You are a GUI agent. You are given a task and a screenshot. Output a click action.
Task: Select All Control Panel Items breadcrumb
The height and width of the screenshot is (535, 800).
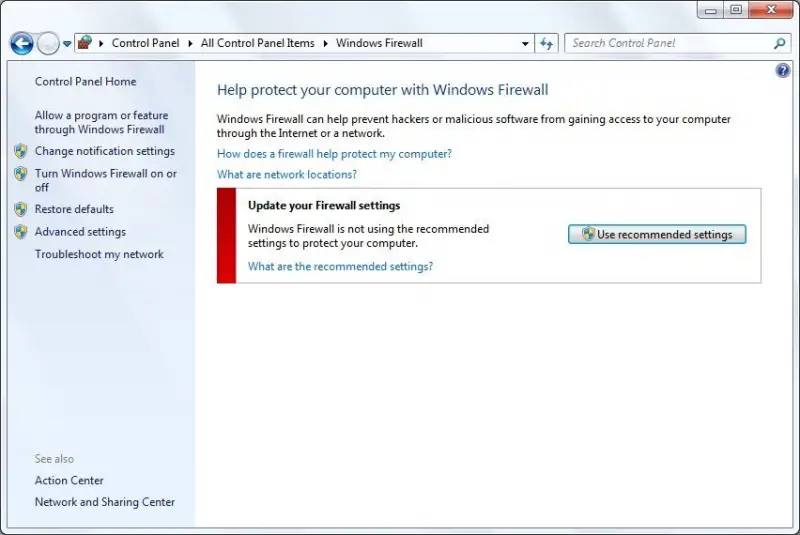(258, 43)
